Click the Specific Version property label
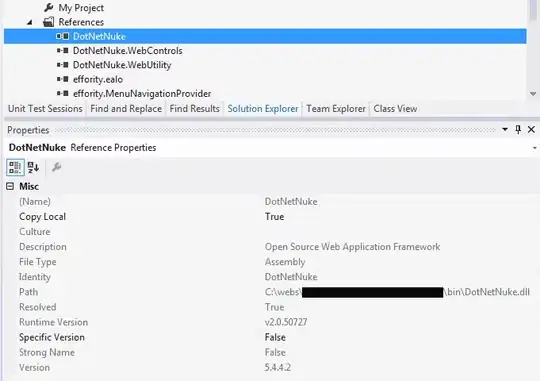 (x=52, y=337)
